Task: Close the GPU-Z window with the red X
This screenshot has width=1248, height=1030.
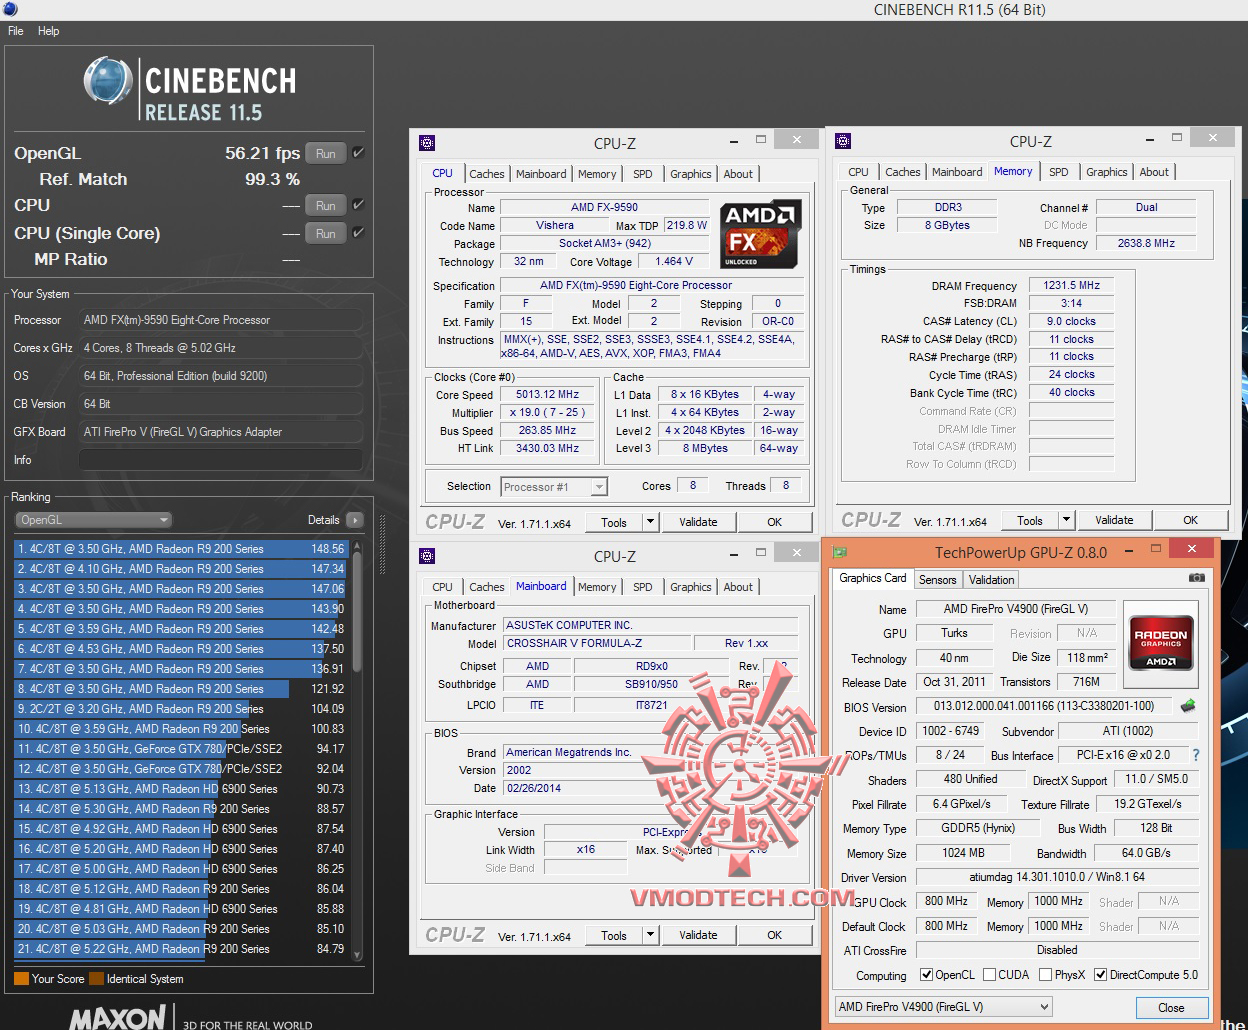Action: pyautogui.click(x=1191, y=549)
